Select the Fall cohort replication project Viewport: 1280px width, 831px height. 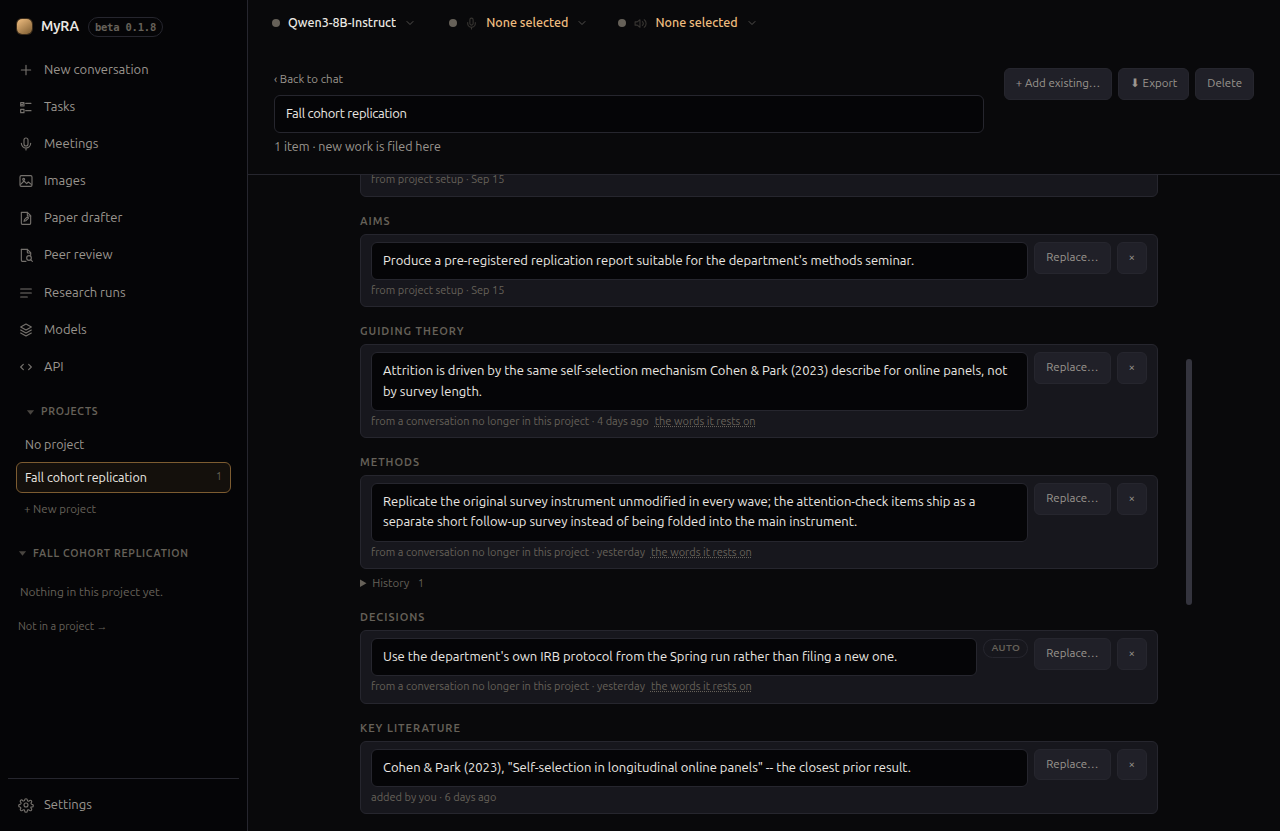tap(123, 477)
